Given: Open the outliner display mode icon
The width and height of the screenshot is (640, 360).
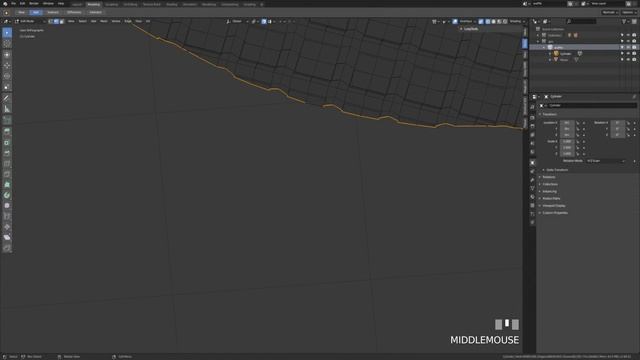Looking at the screenshot, I should (546, 21).
